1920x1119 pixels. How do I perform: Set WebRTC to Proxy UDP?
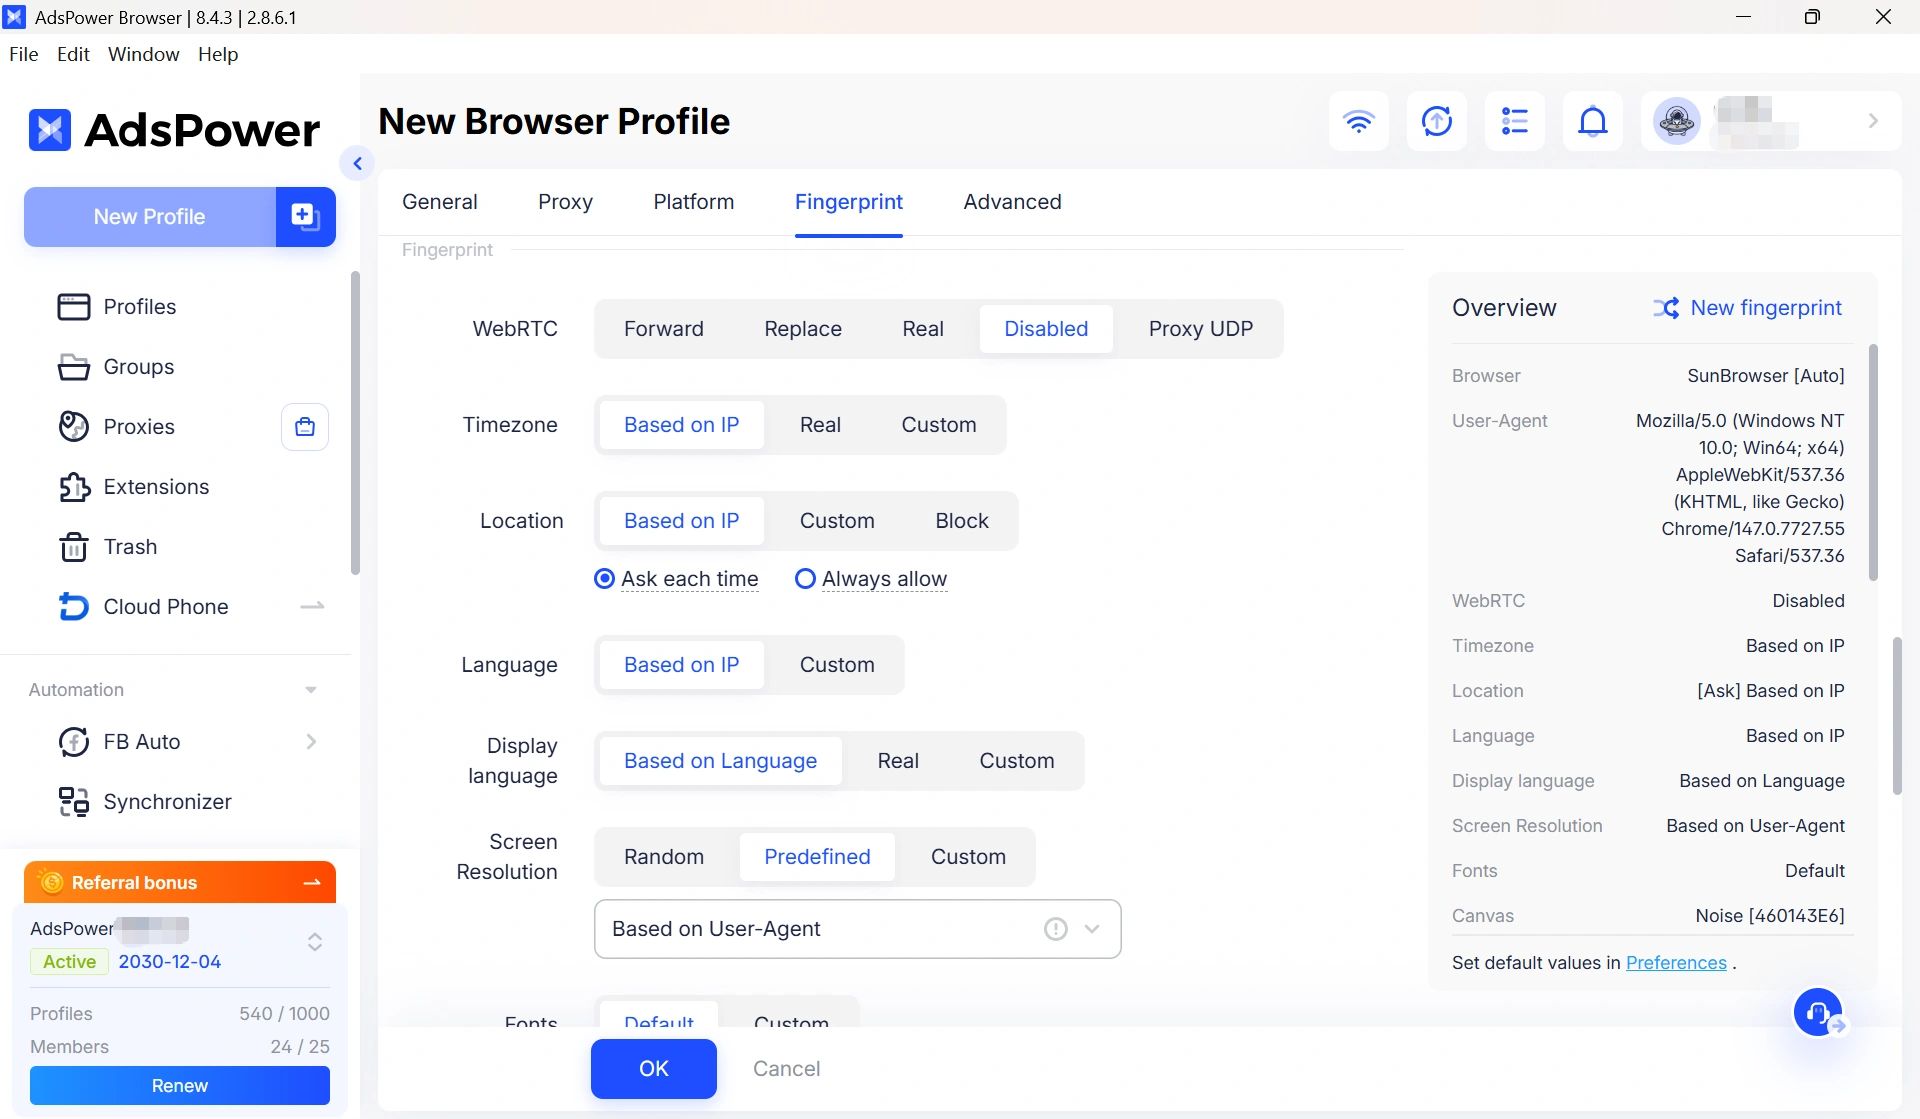pyautogui.click(x=1201, y=329)
